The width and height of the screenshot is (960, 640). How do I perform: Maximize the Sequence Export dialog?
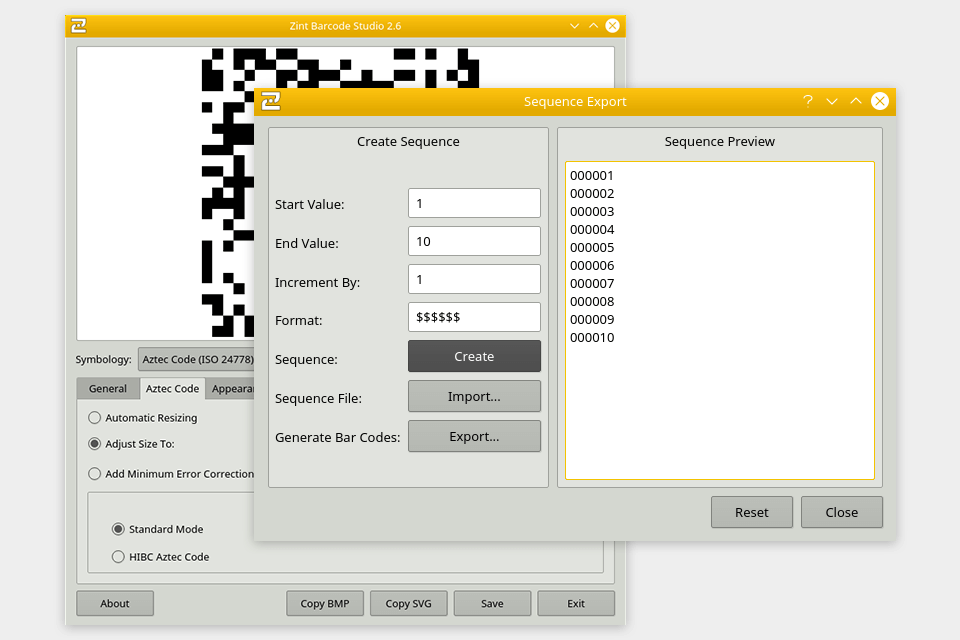[x=855, y=101]
